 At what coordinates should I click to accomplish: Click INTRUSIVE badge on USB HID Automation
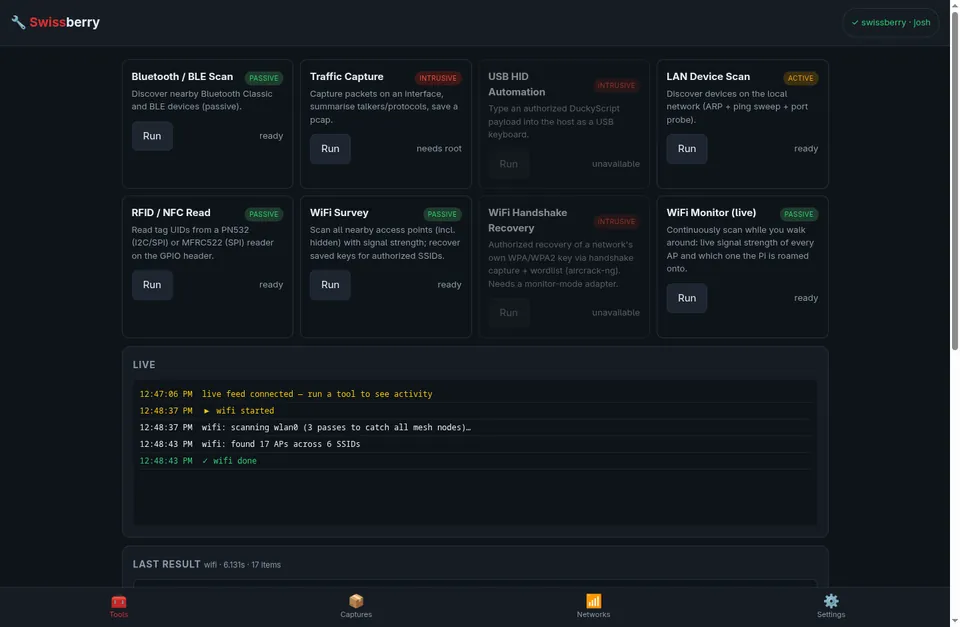[616, 85]
